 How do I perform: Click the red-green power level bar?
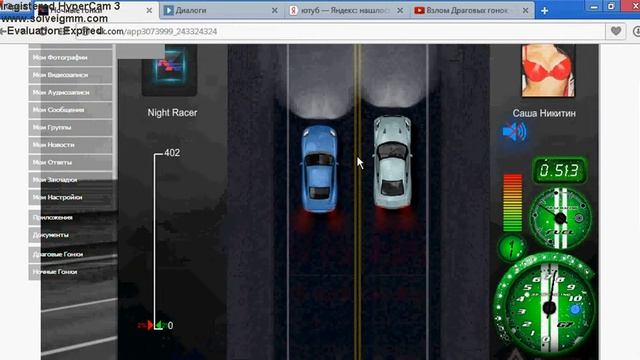click(x=513, y=203)
